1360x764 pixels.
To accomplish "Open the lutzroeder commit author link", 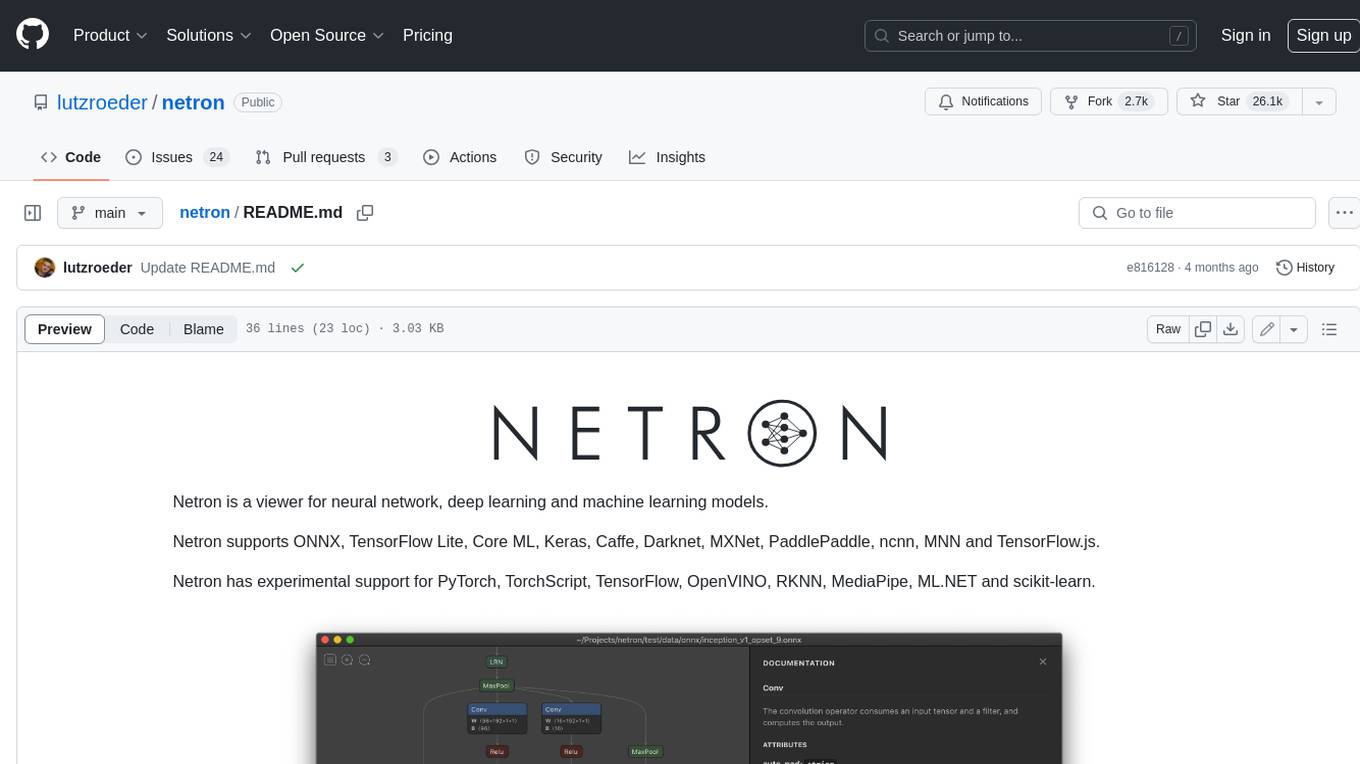I will tap(98, 267).
